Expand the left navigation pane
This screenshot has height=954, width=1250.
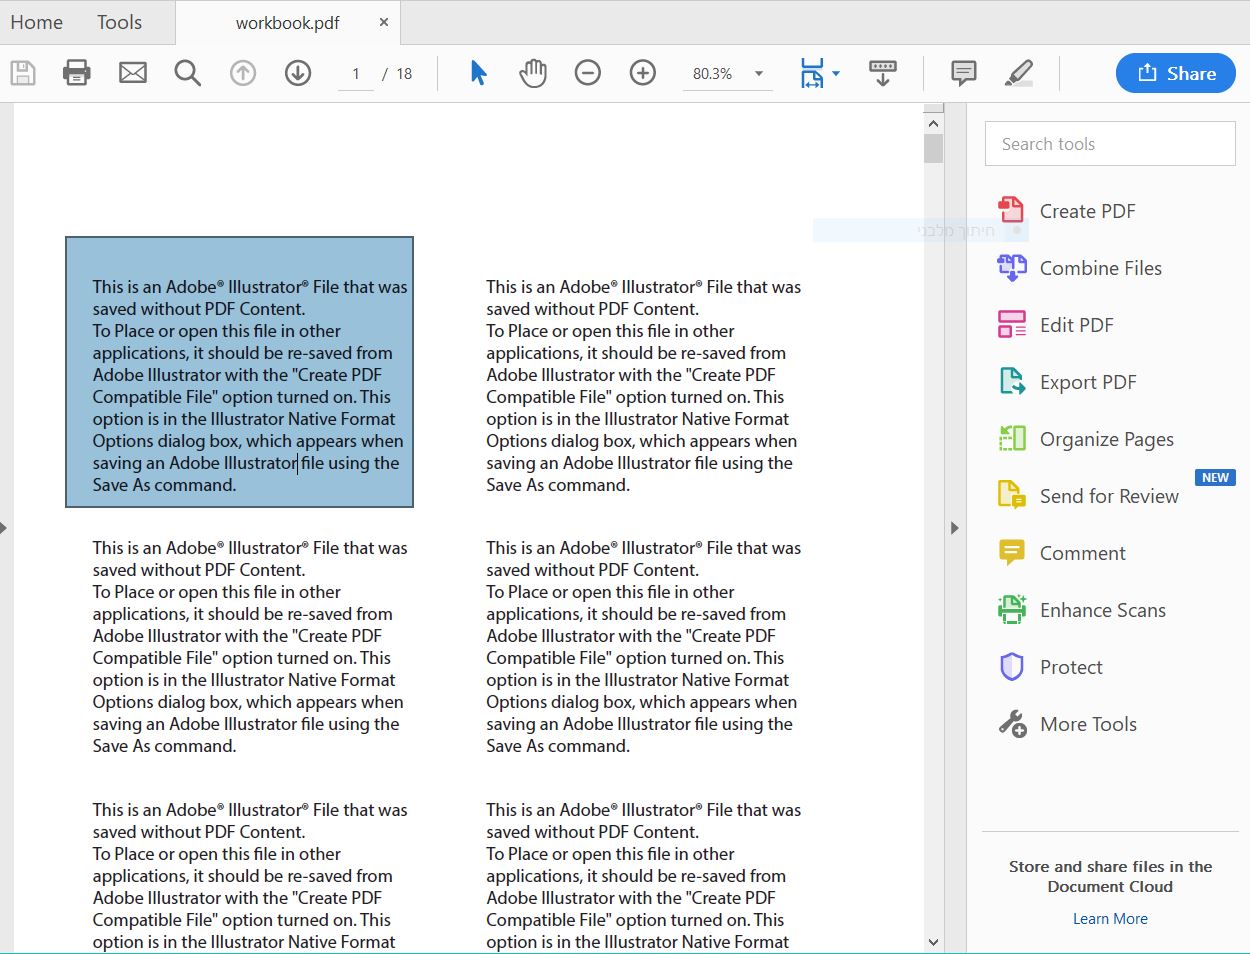pyautogui.click(x=4, y=528)
